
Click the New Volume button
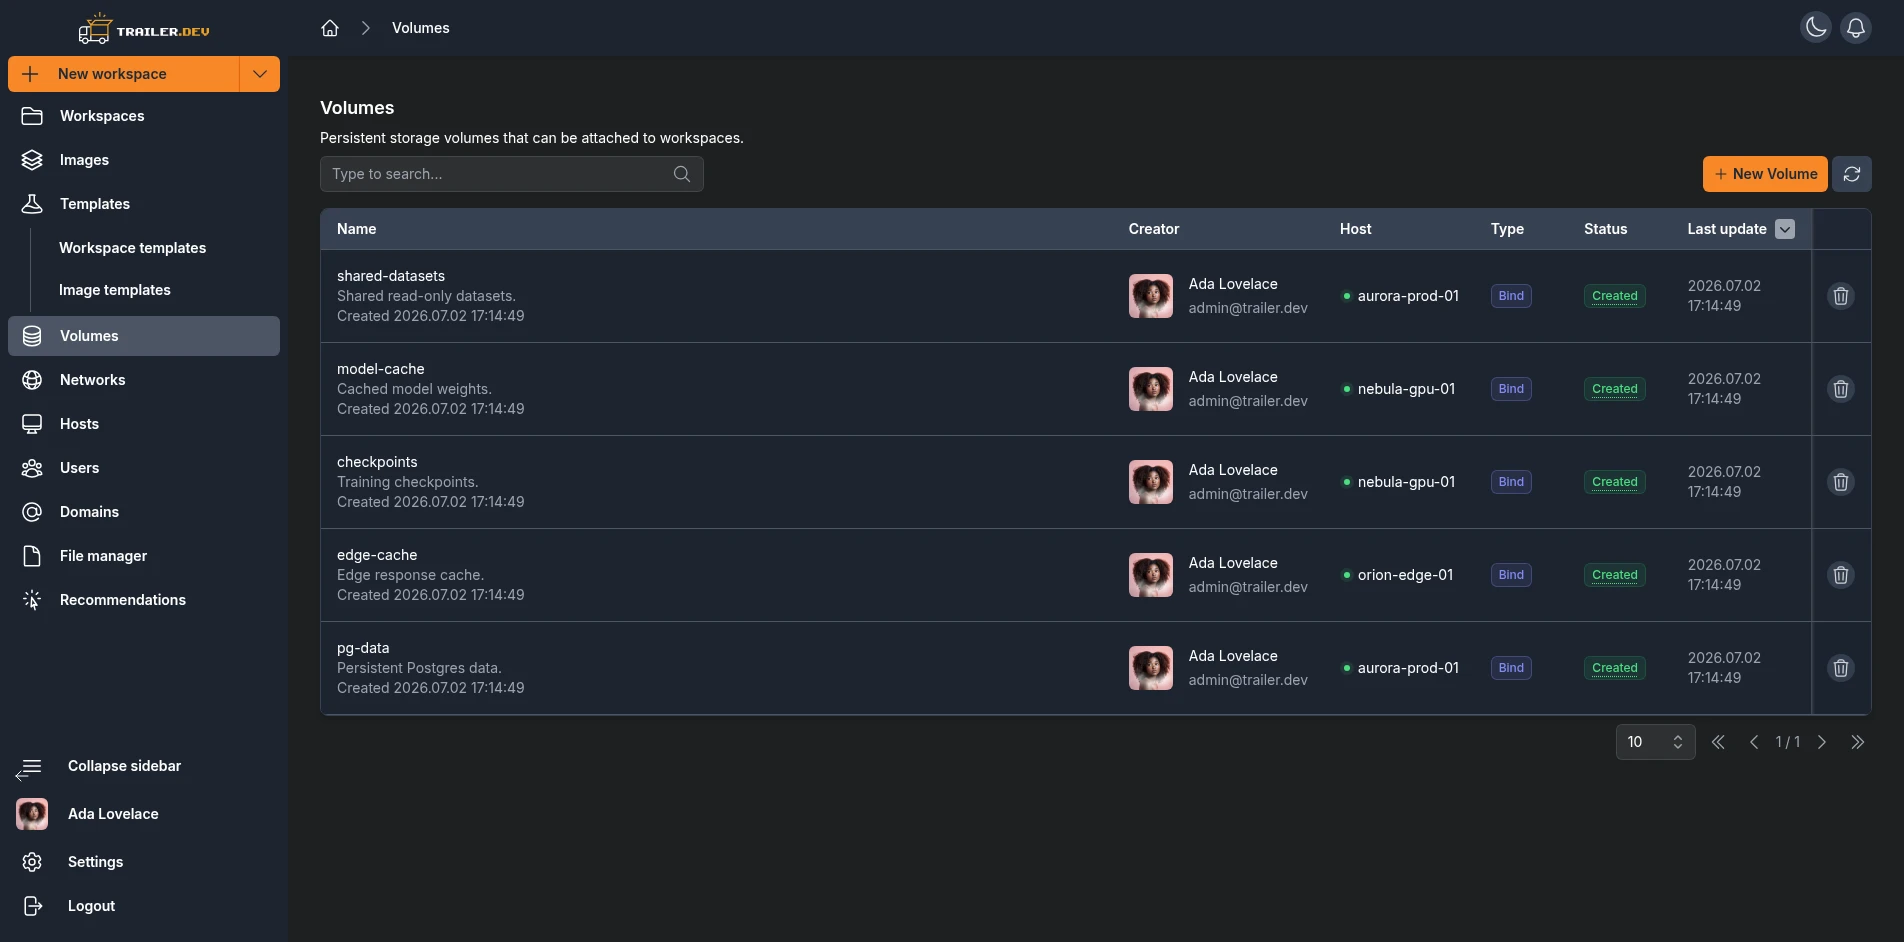1765,174
